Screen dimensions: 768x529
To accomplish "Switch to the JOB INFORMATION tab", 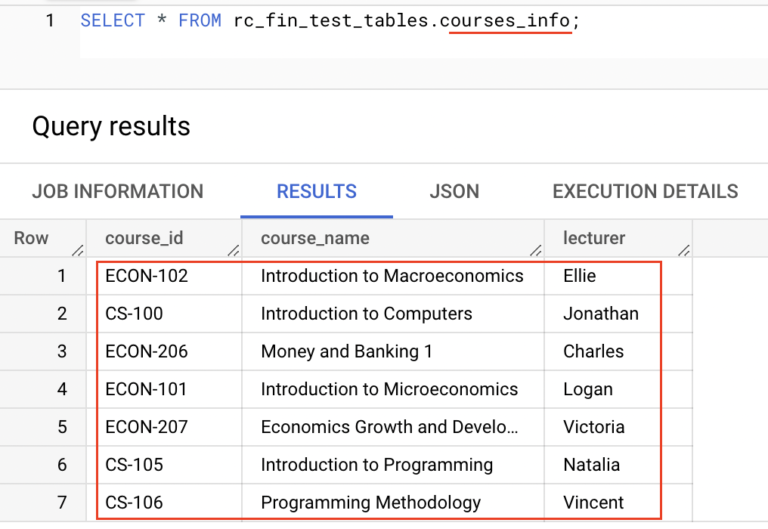I will 117,191.
